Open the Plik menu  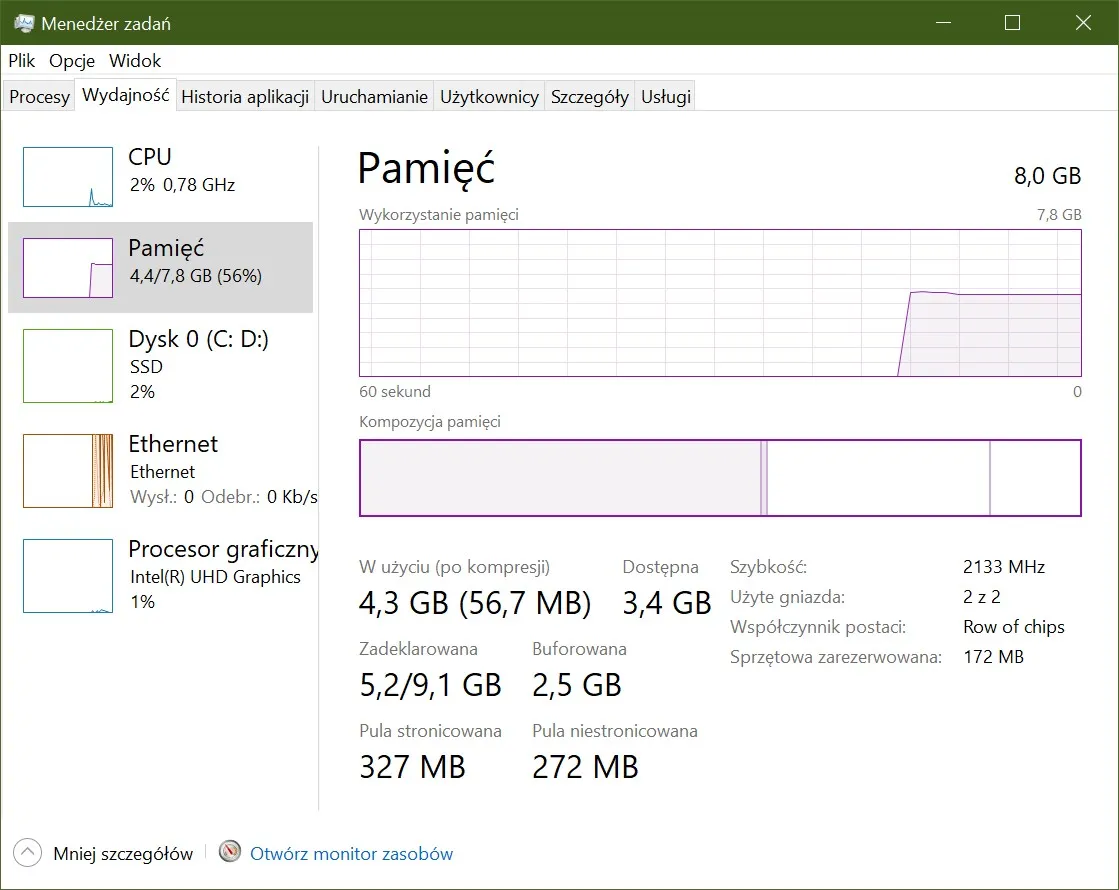pos(21,60)
